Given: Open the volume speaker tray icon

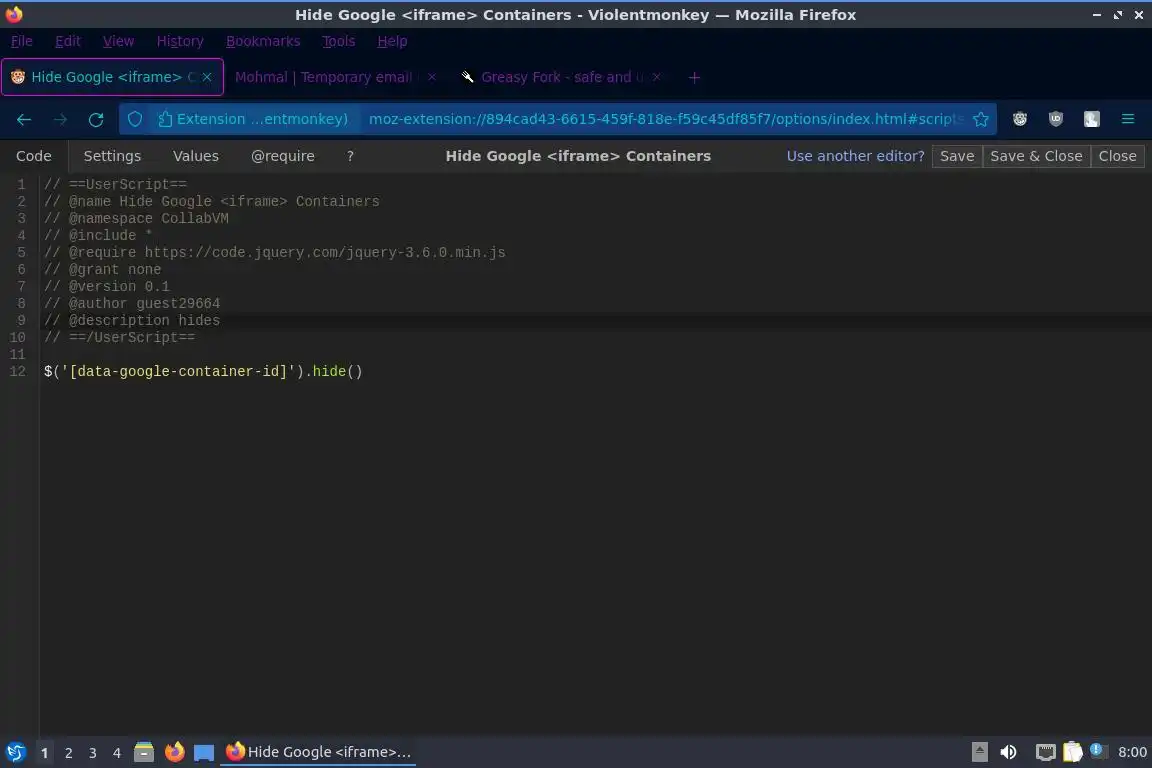Looking at the screenshot, I should point(1008,752).
